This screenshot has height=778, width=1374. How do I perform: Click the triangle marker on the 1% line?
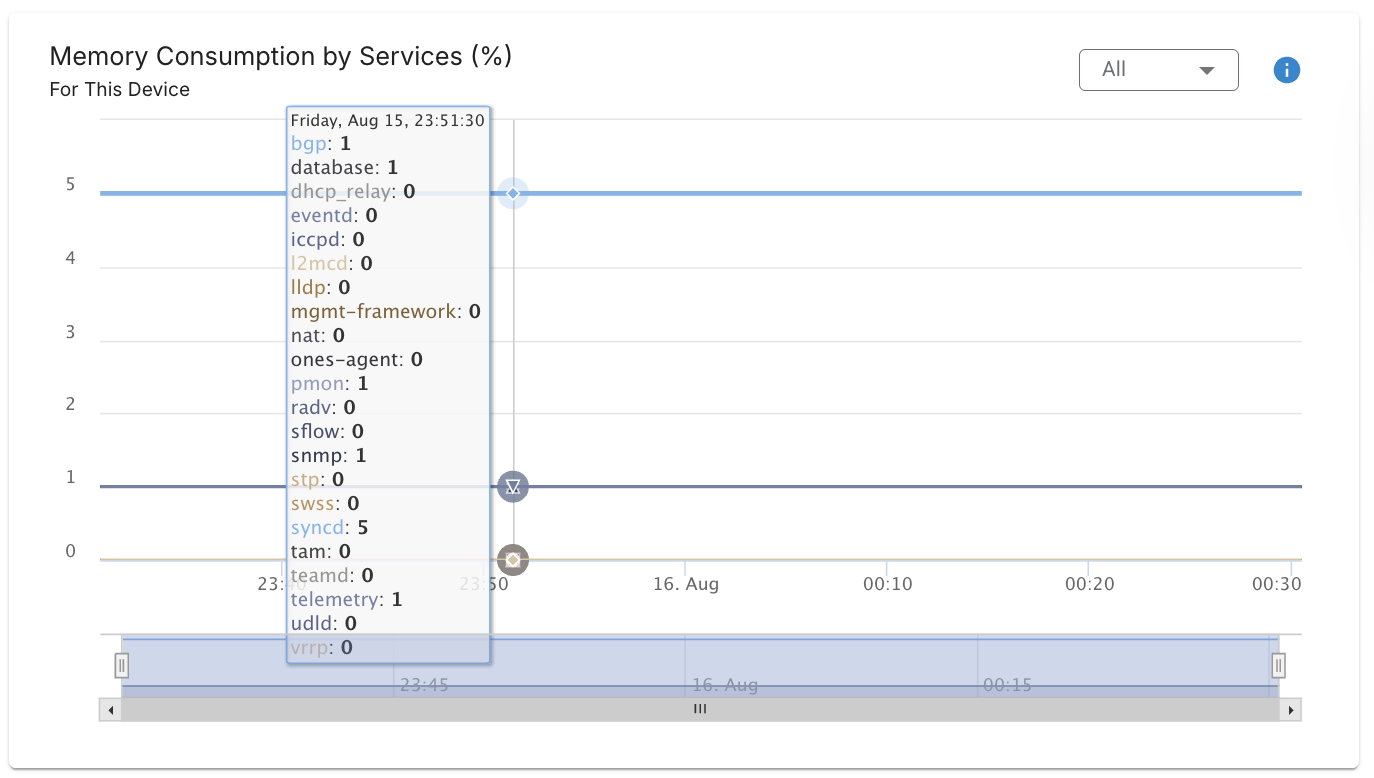(513, 487)
